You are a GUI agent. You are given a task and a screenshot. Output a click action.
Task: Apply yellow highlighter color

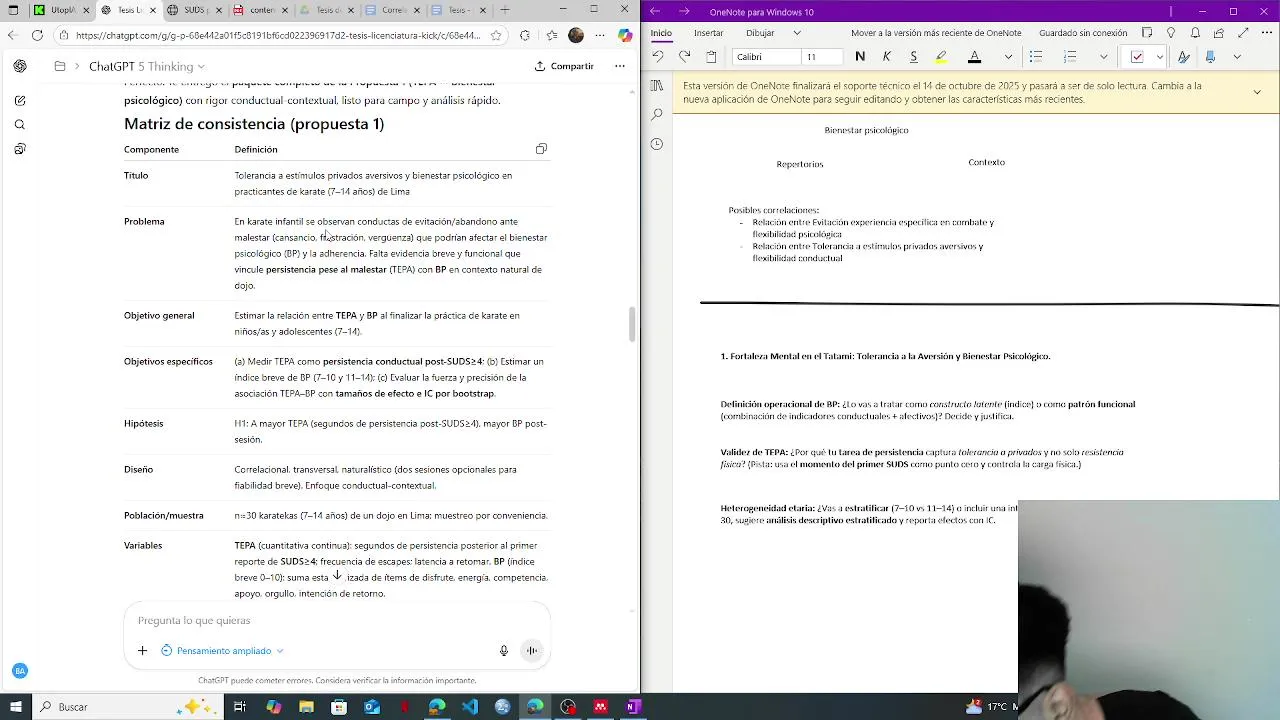pos(941,57)
